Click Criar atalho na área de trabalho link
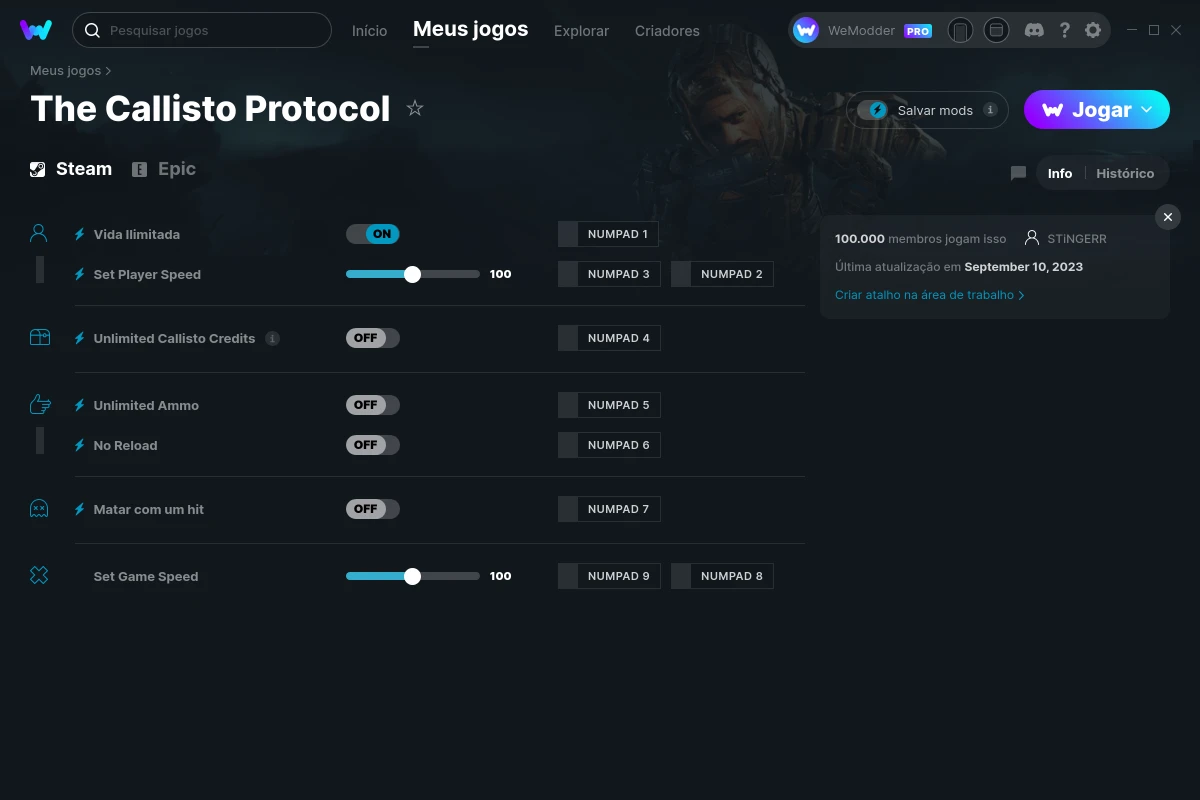The height and width of the screenshot is (800, 1200). pyautogui.click(x=929, y=295)
